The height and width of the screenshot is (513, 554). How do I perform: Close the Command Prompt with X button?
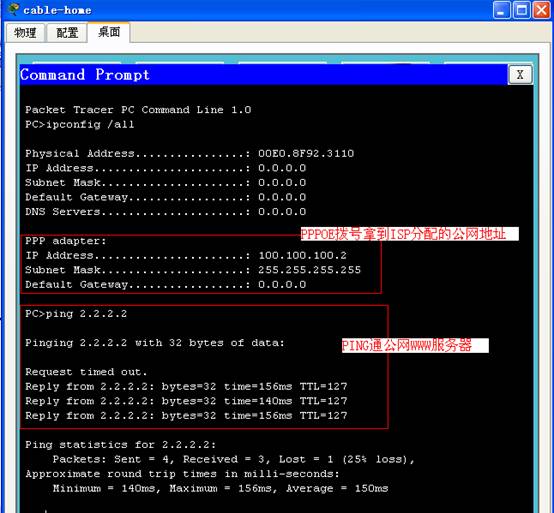coord(520,75)
